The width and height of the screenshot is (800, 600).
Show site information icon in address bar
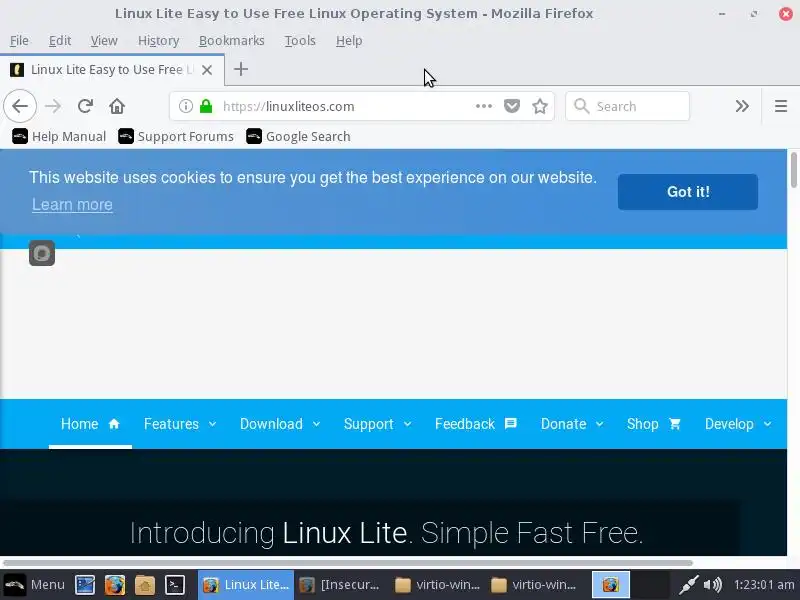click(x=186, y=106)
